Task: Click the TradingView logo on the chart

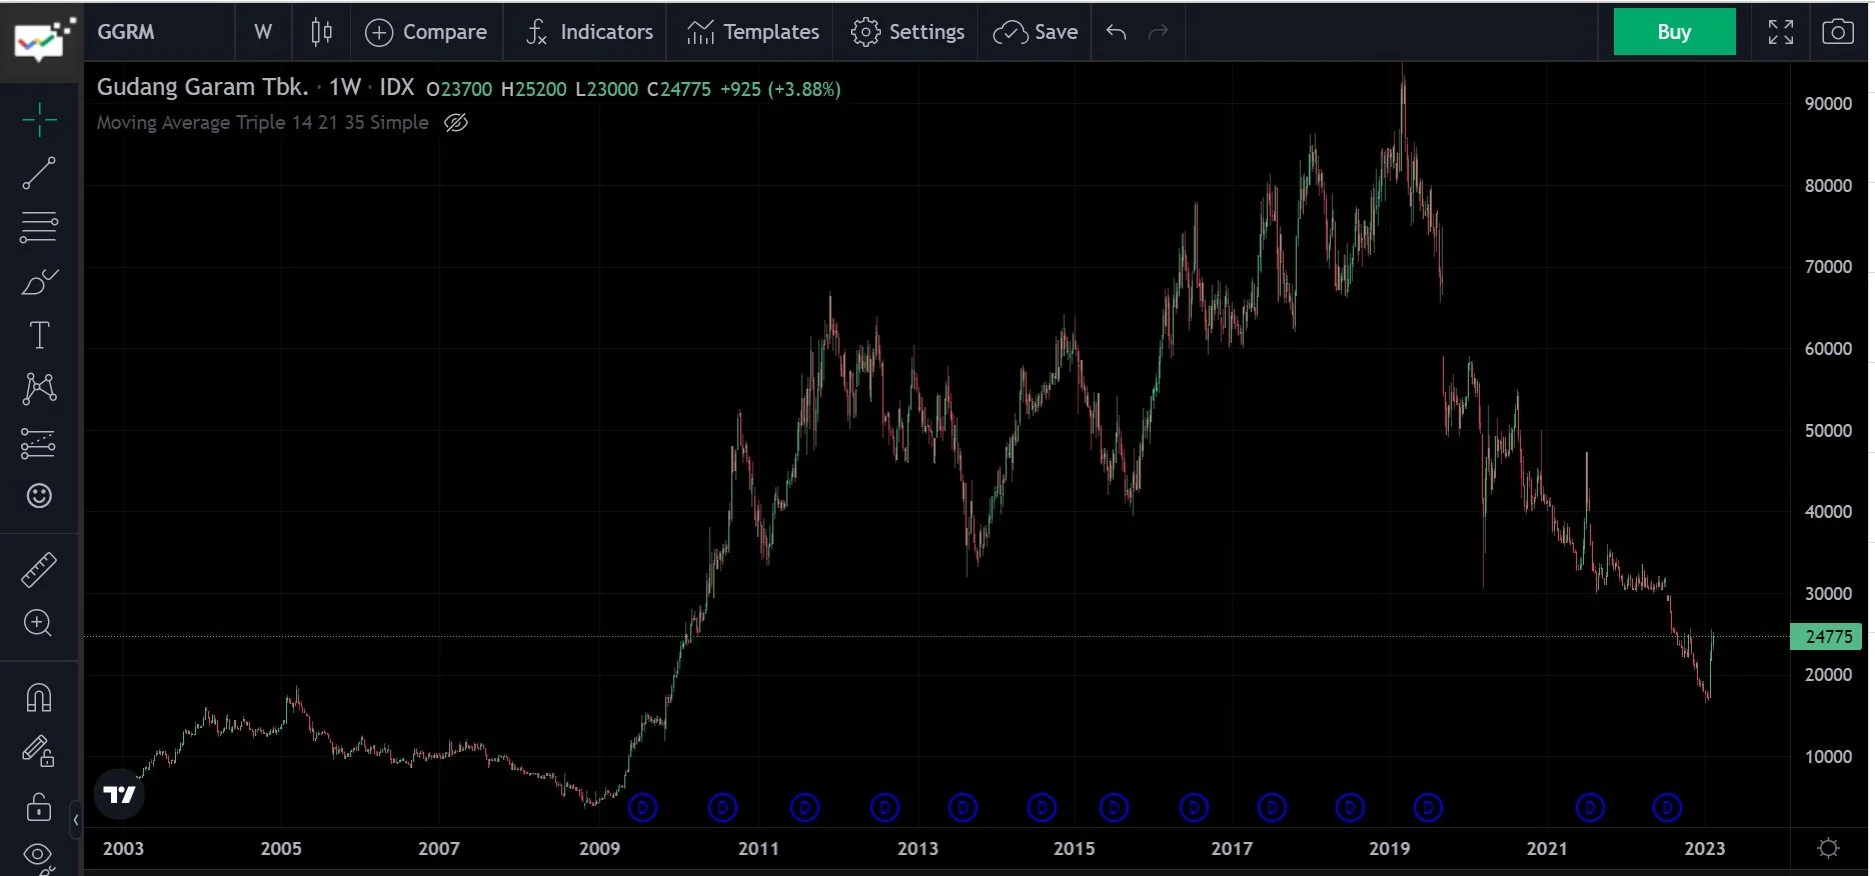Action: pos(119,795)
